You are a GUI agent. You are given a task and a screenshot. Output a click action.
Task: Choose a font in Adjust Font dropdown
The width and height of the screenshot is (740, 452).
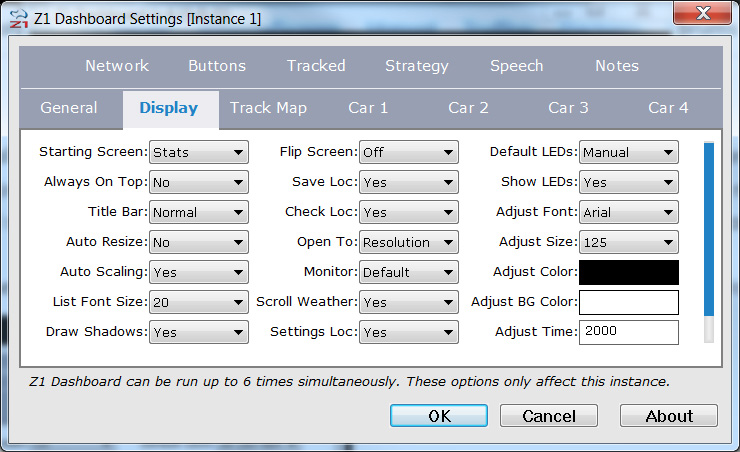pos(629,212)
